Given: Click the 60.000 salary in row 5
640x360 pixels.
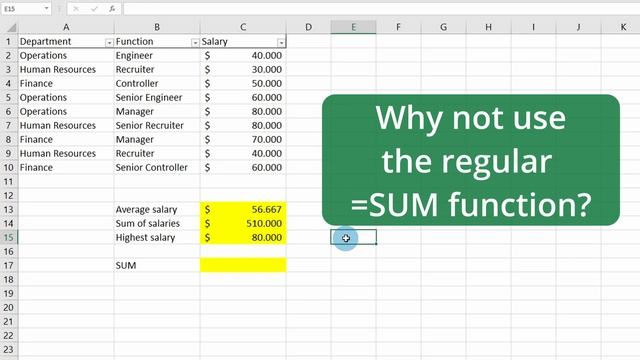Looking at the screenshot, I should 243,98.
